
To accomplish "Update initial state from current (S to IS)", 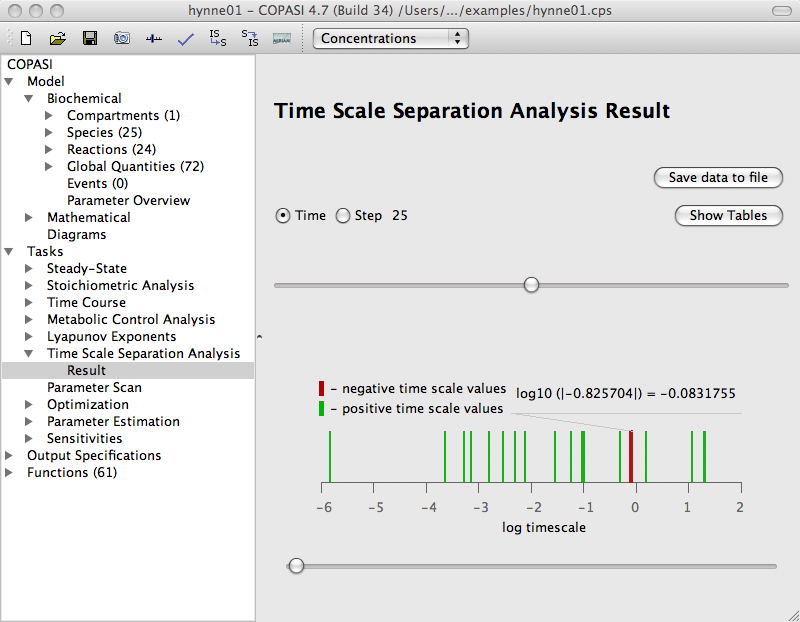I will (250, 38).
